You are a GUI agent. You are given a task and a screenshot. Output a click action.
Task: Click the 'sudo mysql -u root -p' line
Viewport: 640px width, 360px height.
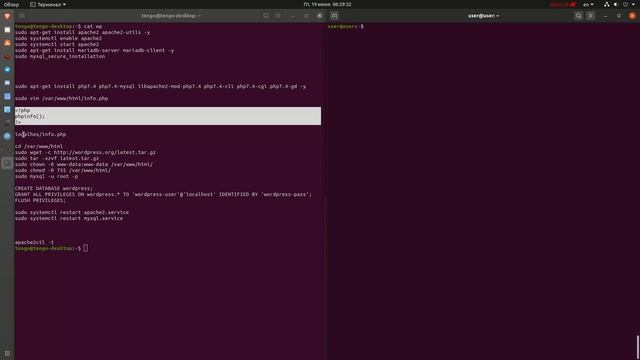(47, 176)
